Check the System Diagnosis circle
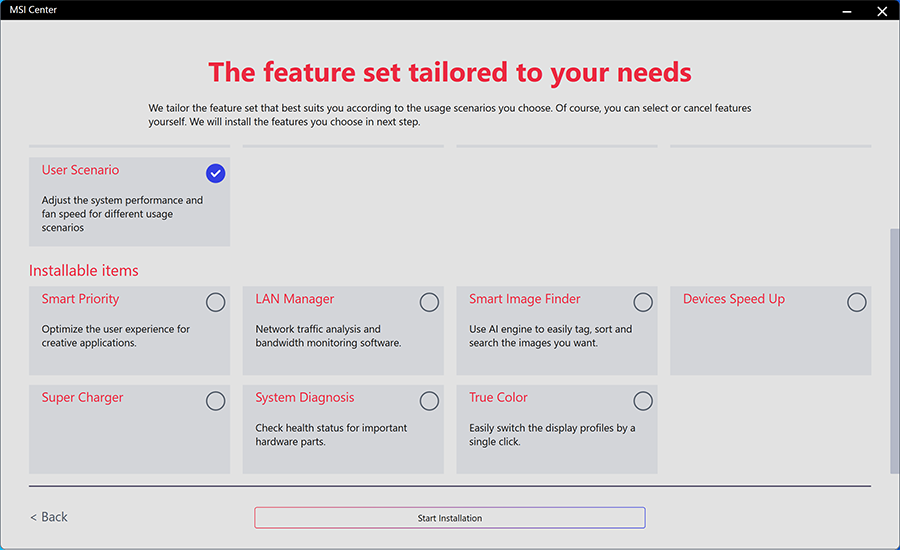Viewport: 900px width, 550px height. point(429,401)
